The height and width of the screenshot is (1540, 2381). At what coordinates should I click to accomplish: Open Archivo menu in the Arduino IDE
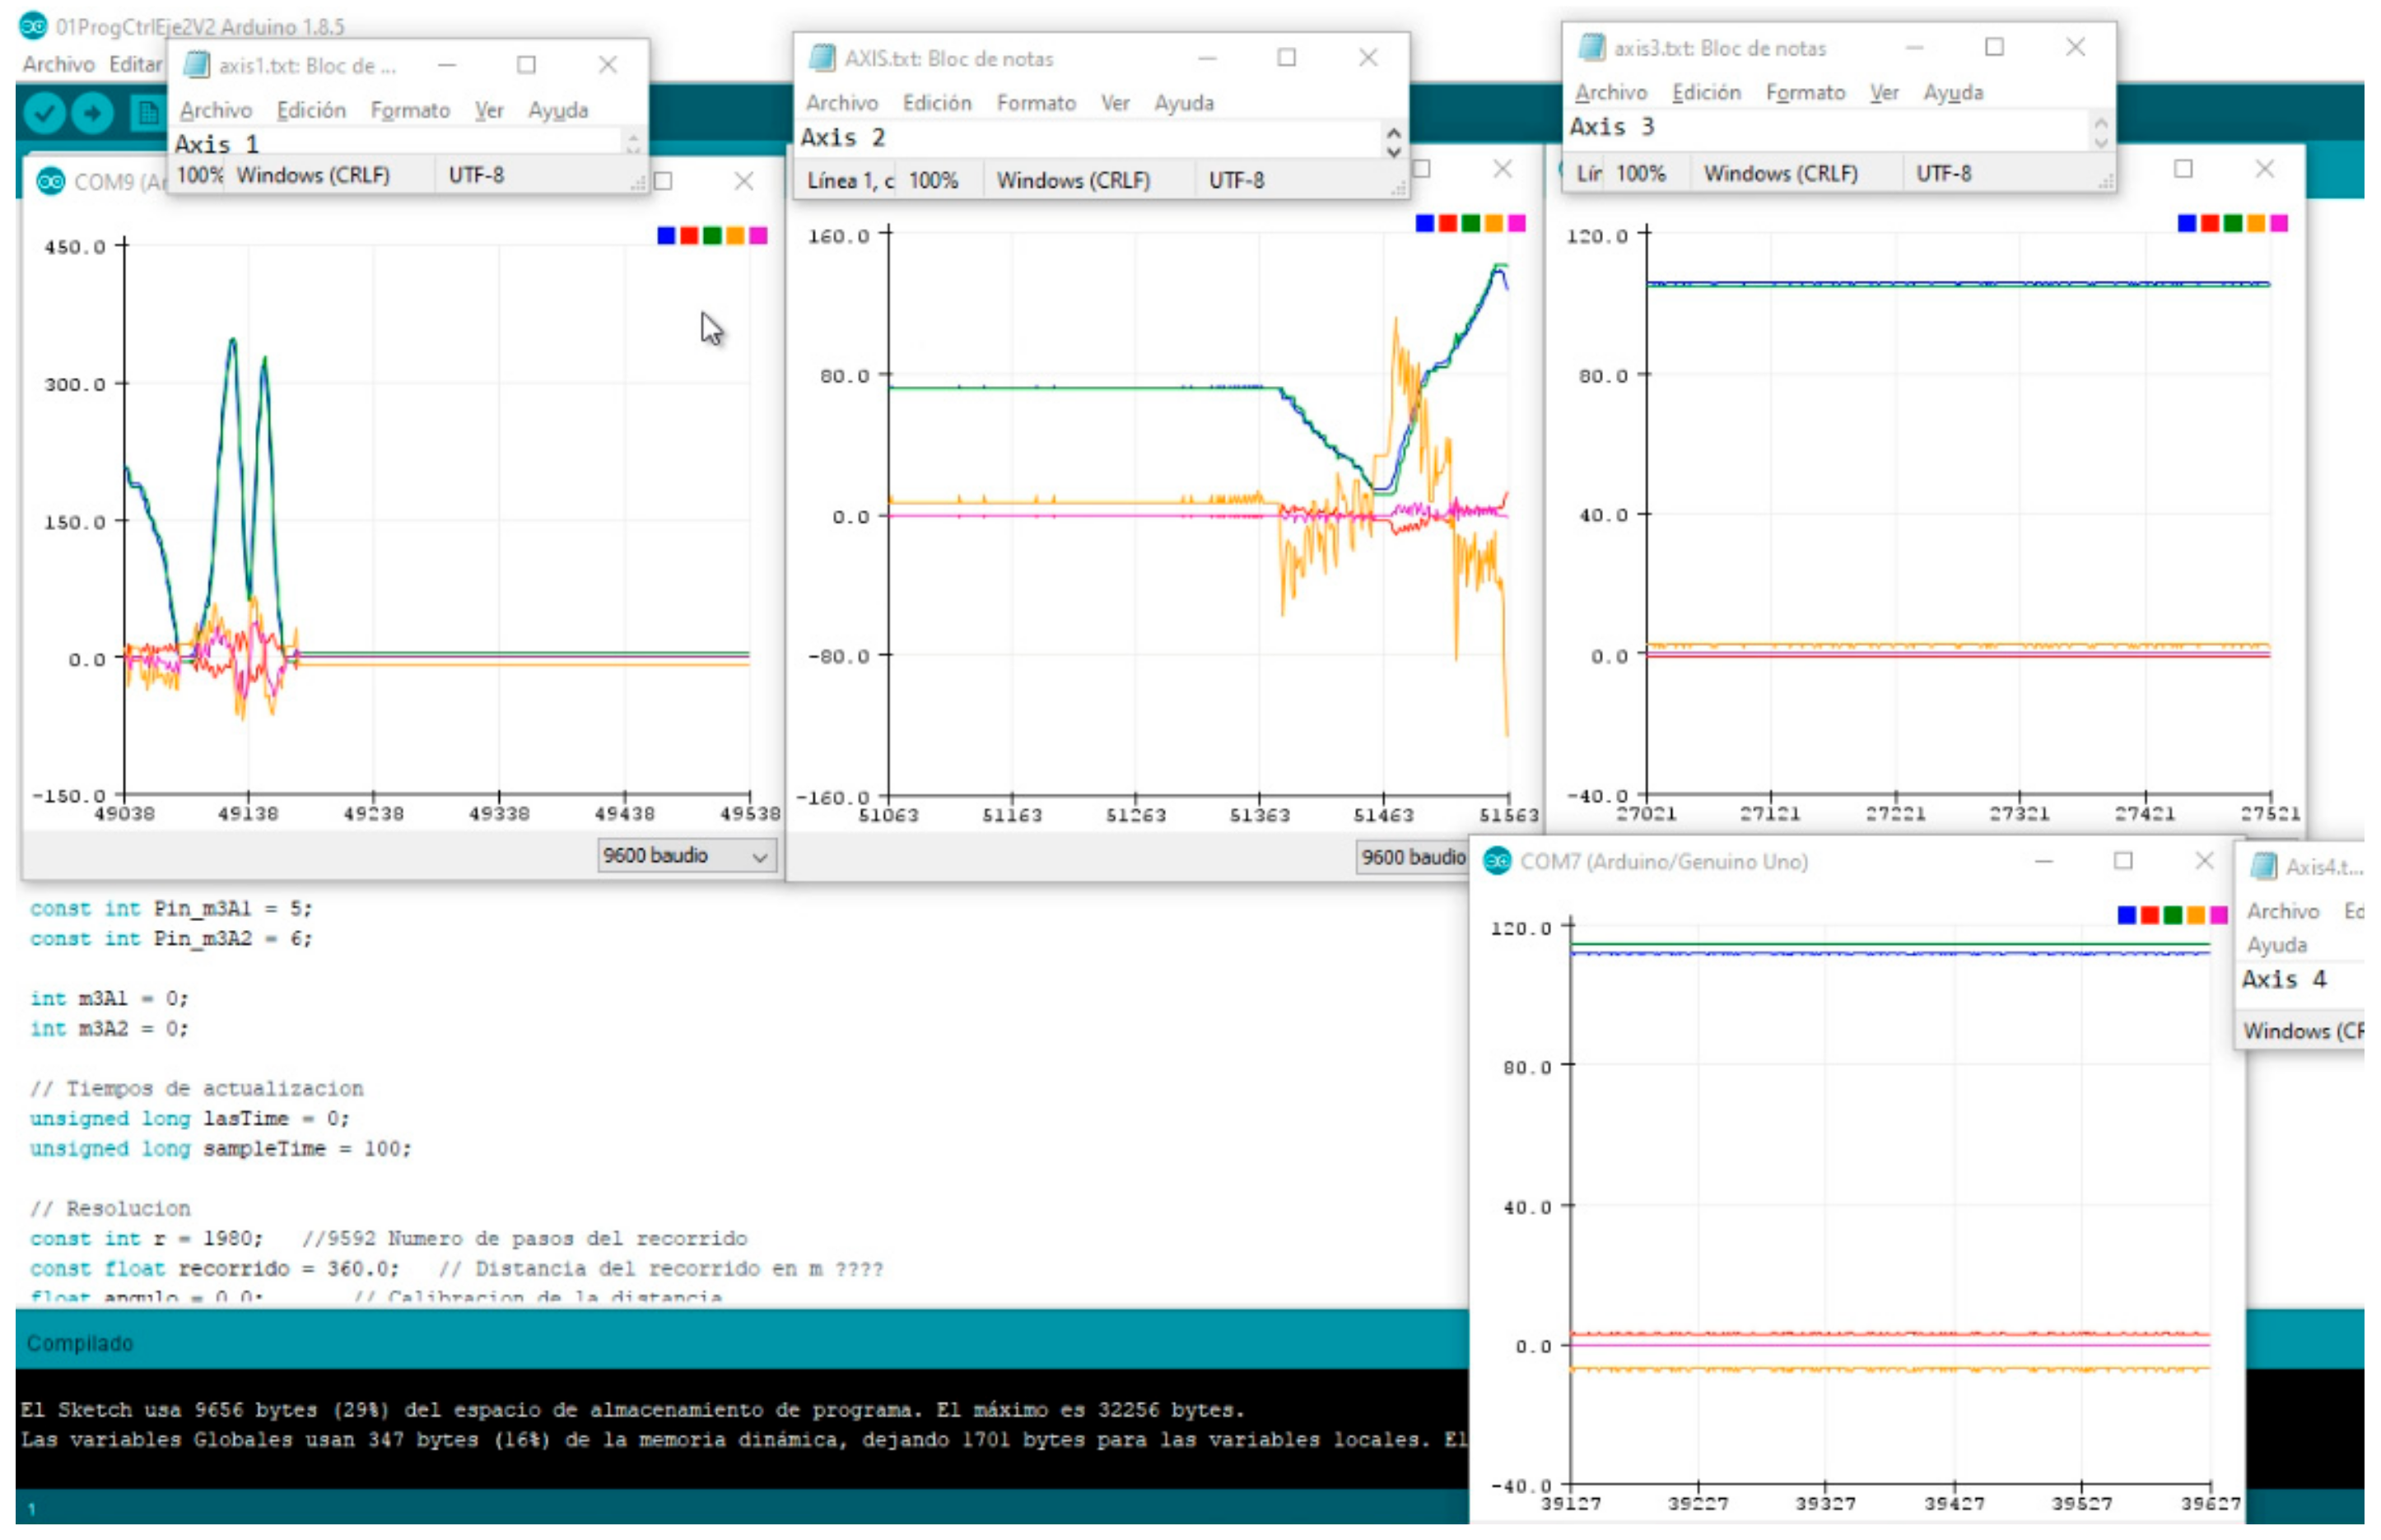(x=59, y=64)
